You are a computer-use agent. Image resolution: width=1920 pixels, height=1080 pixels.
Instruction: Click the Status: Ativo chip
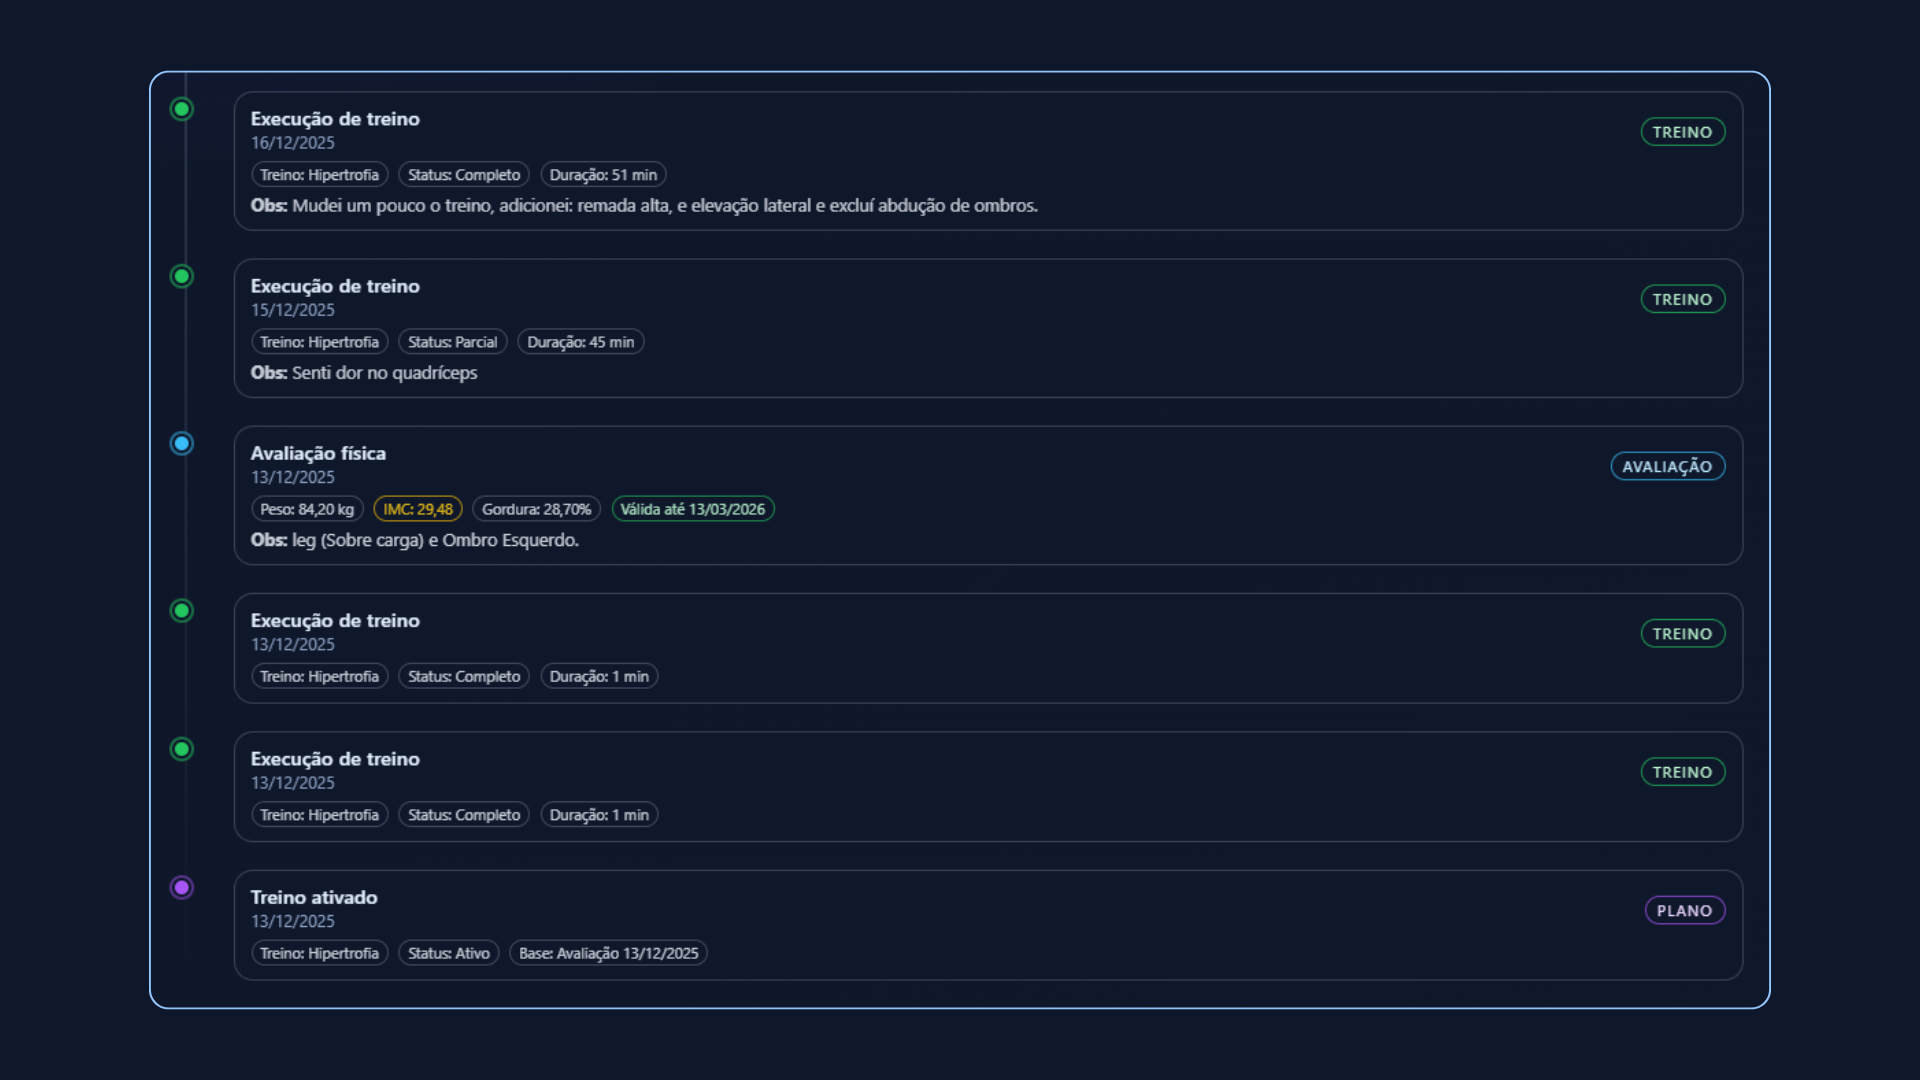pyautogui.click(x=448, y=953)
